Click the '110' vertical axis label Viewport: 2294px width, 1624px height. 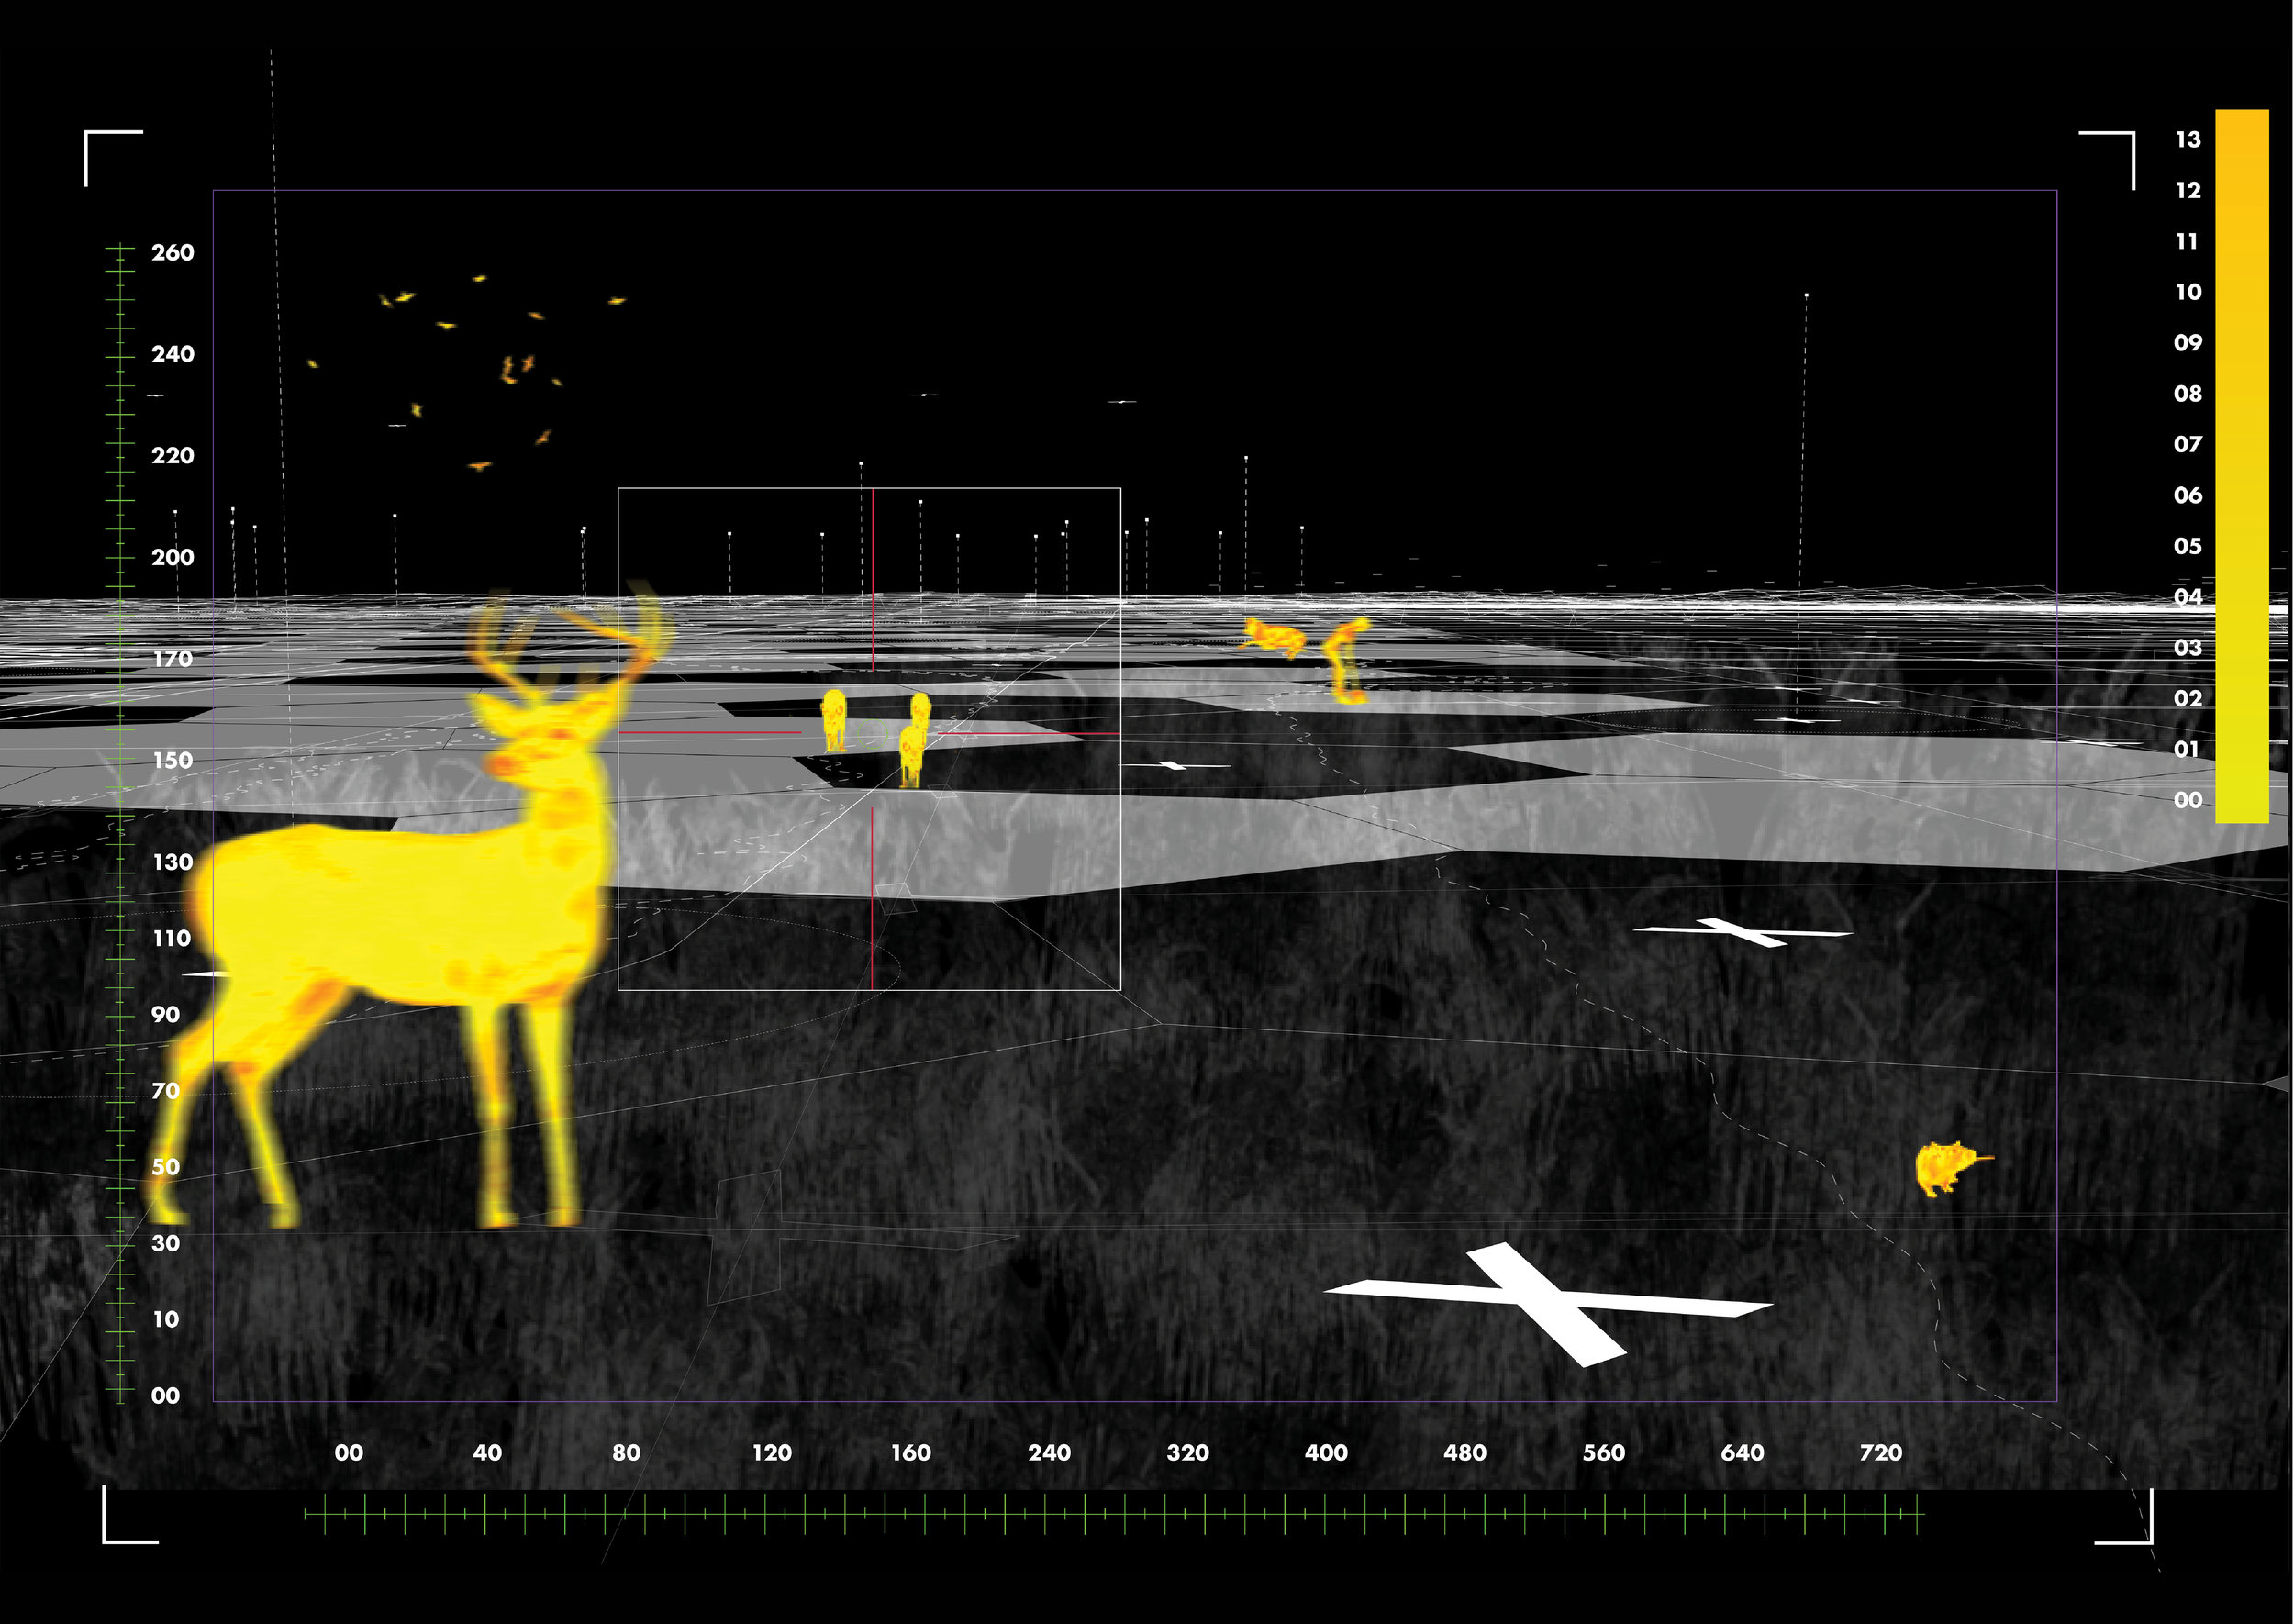[x=172, y=938]
